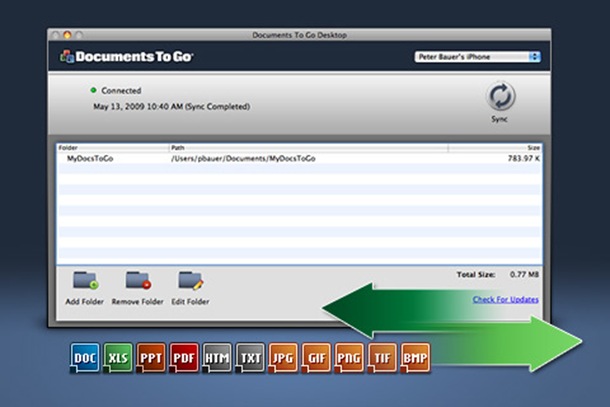This screenshot has height=407, width=610.
Task: Sort by the Size column header
Action: 495,147
